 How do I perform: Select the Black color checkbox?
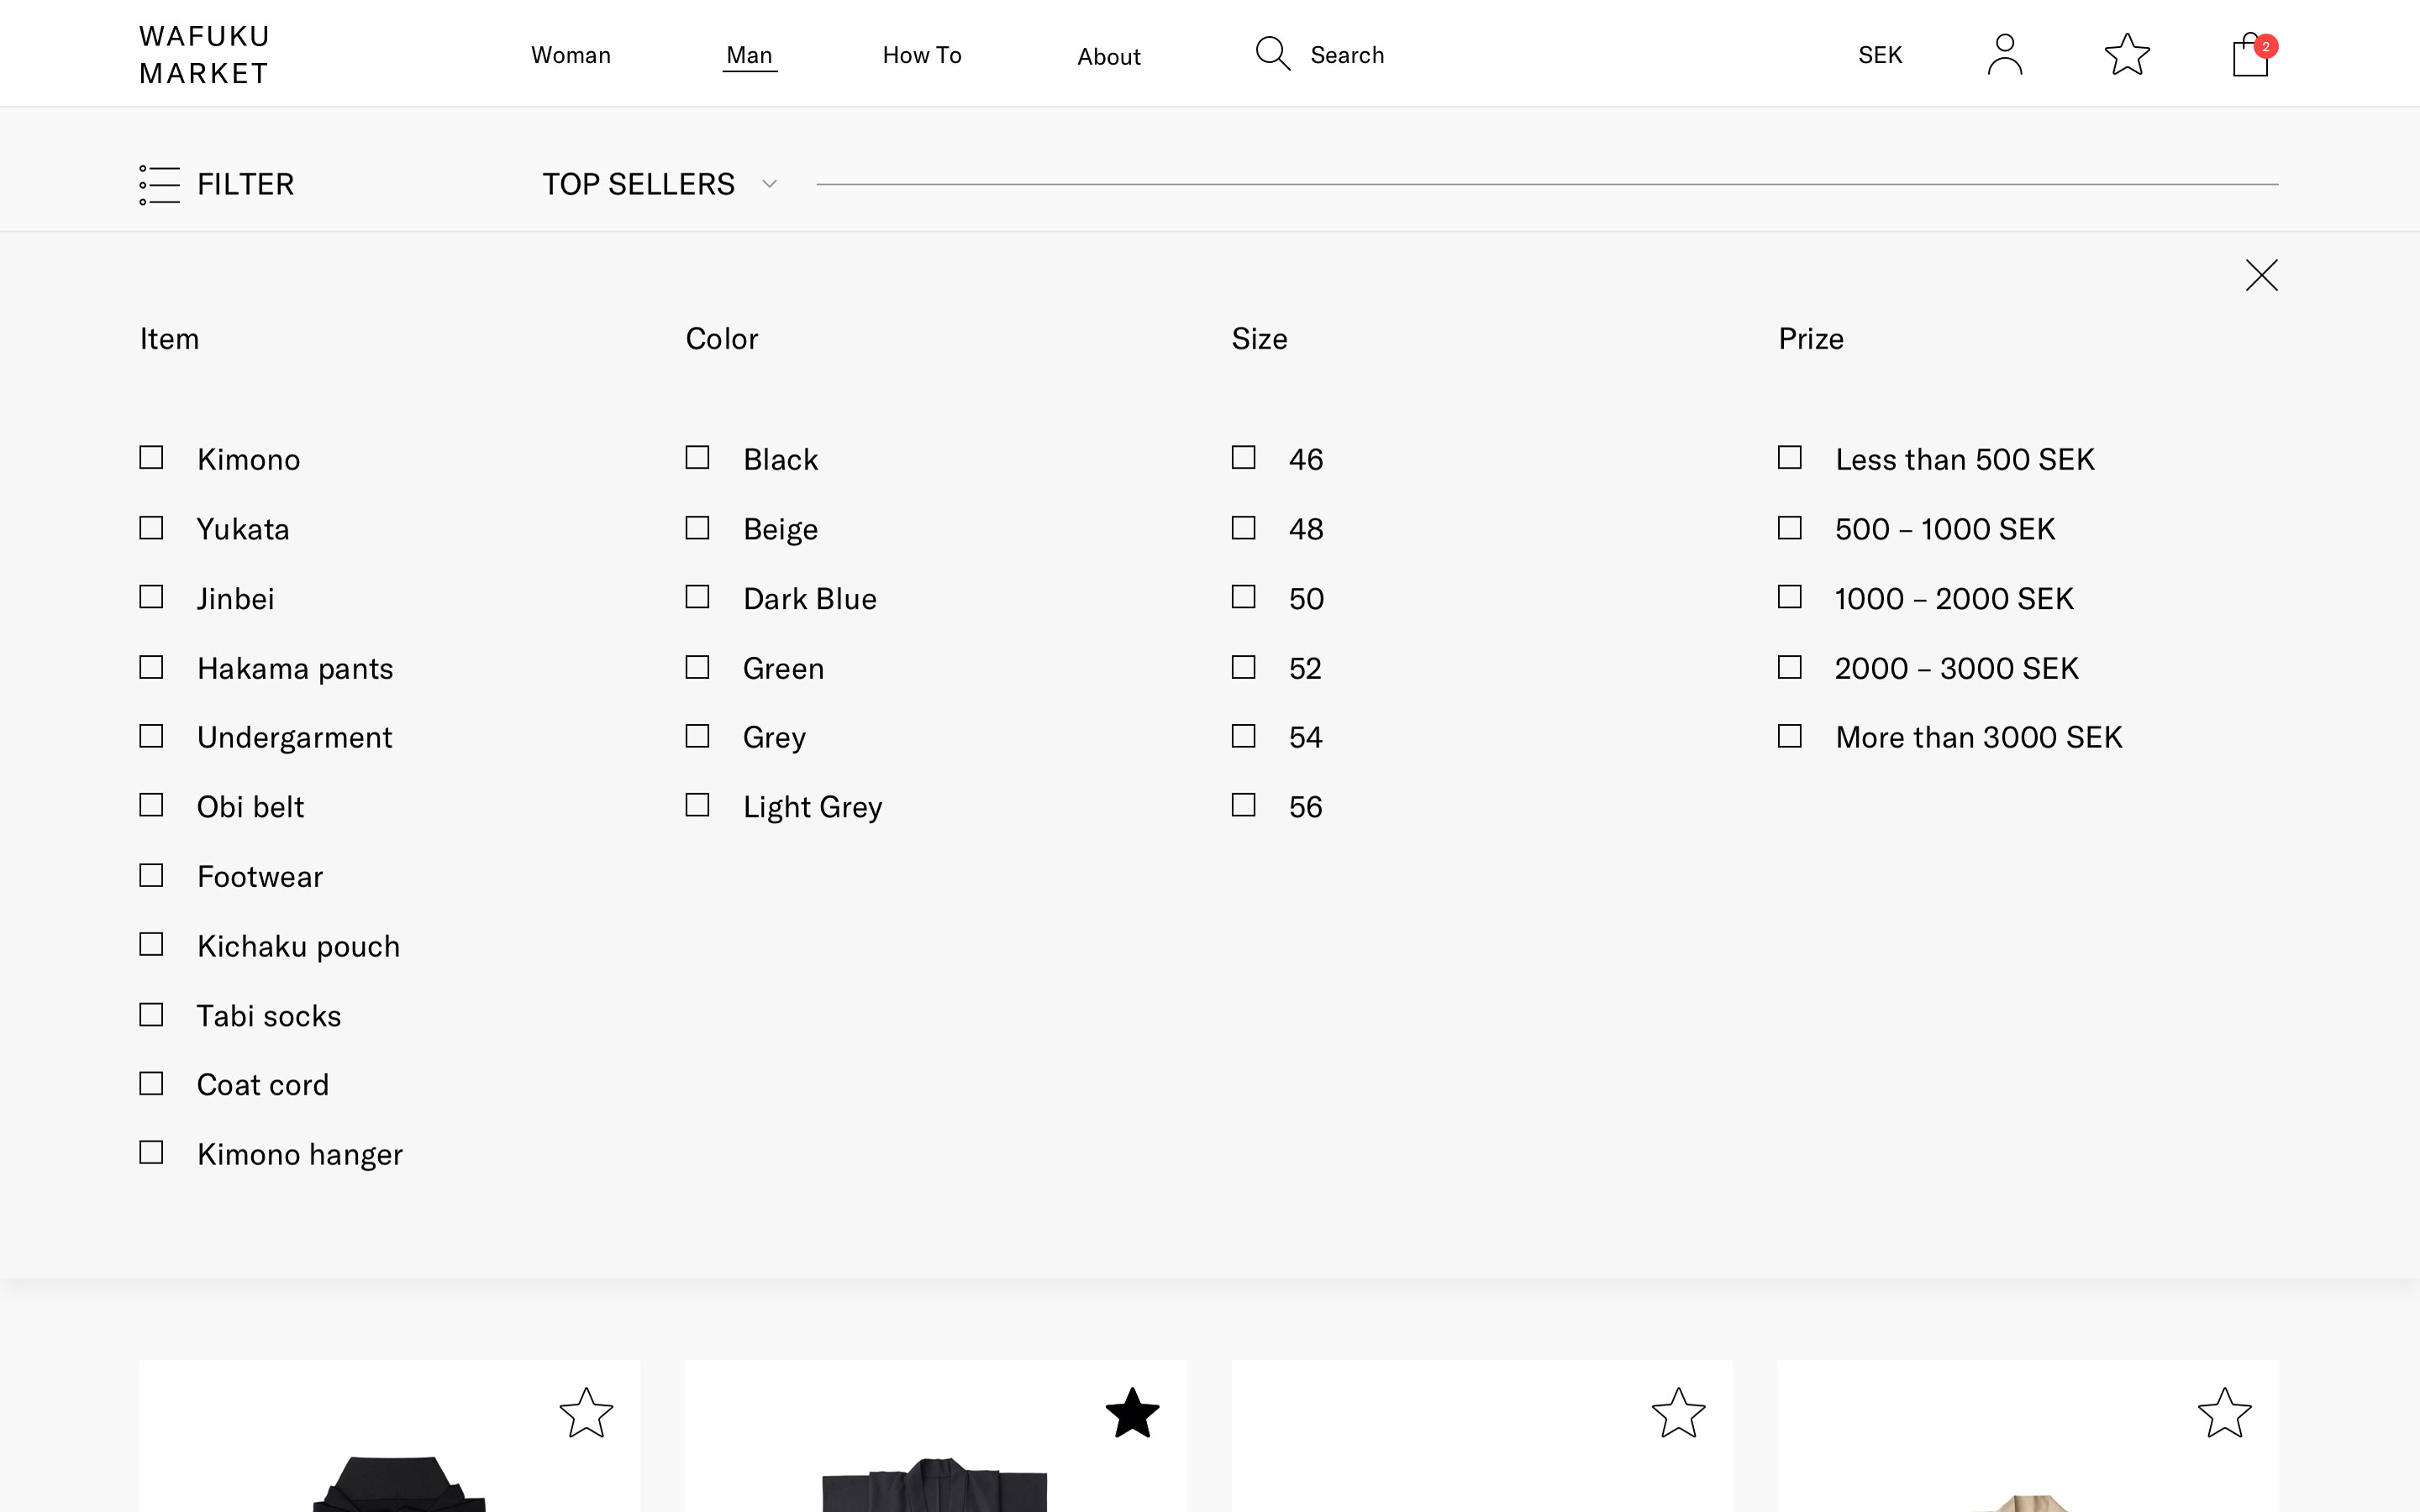(697, 458)
